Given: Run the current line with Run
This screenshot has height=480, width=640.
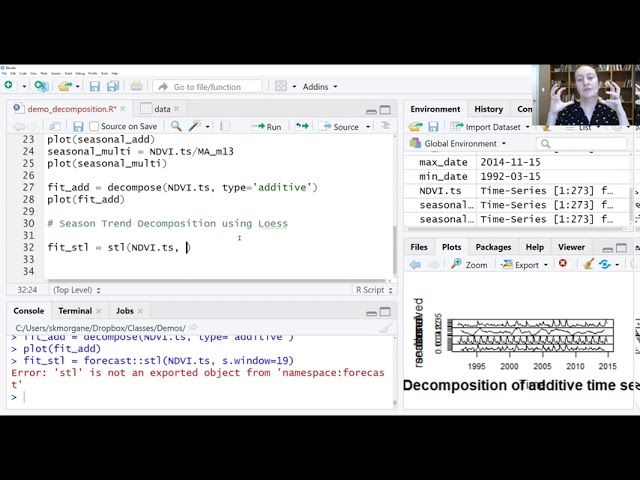Looking at the screenshot, I should [266, 127].
